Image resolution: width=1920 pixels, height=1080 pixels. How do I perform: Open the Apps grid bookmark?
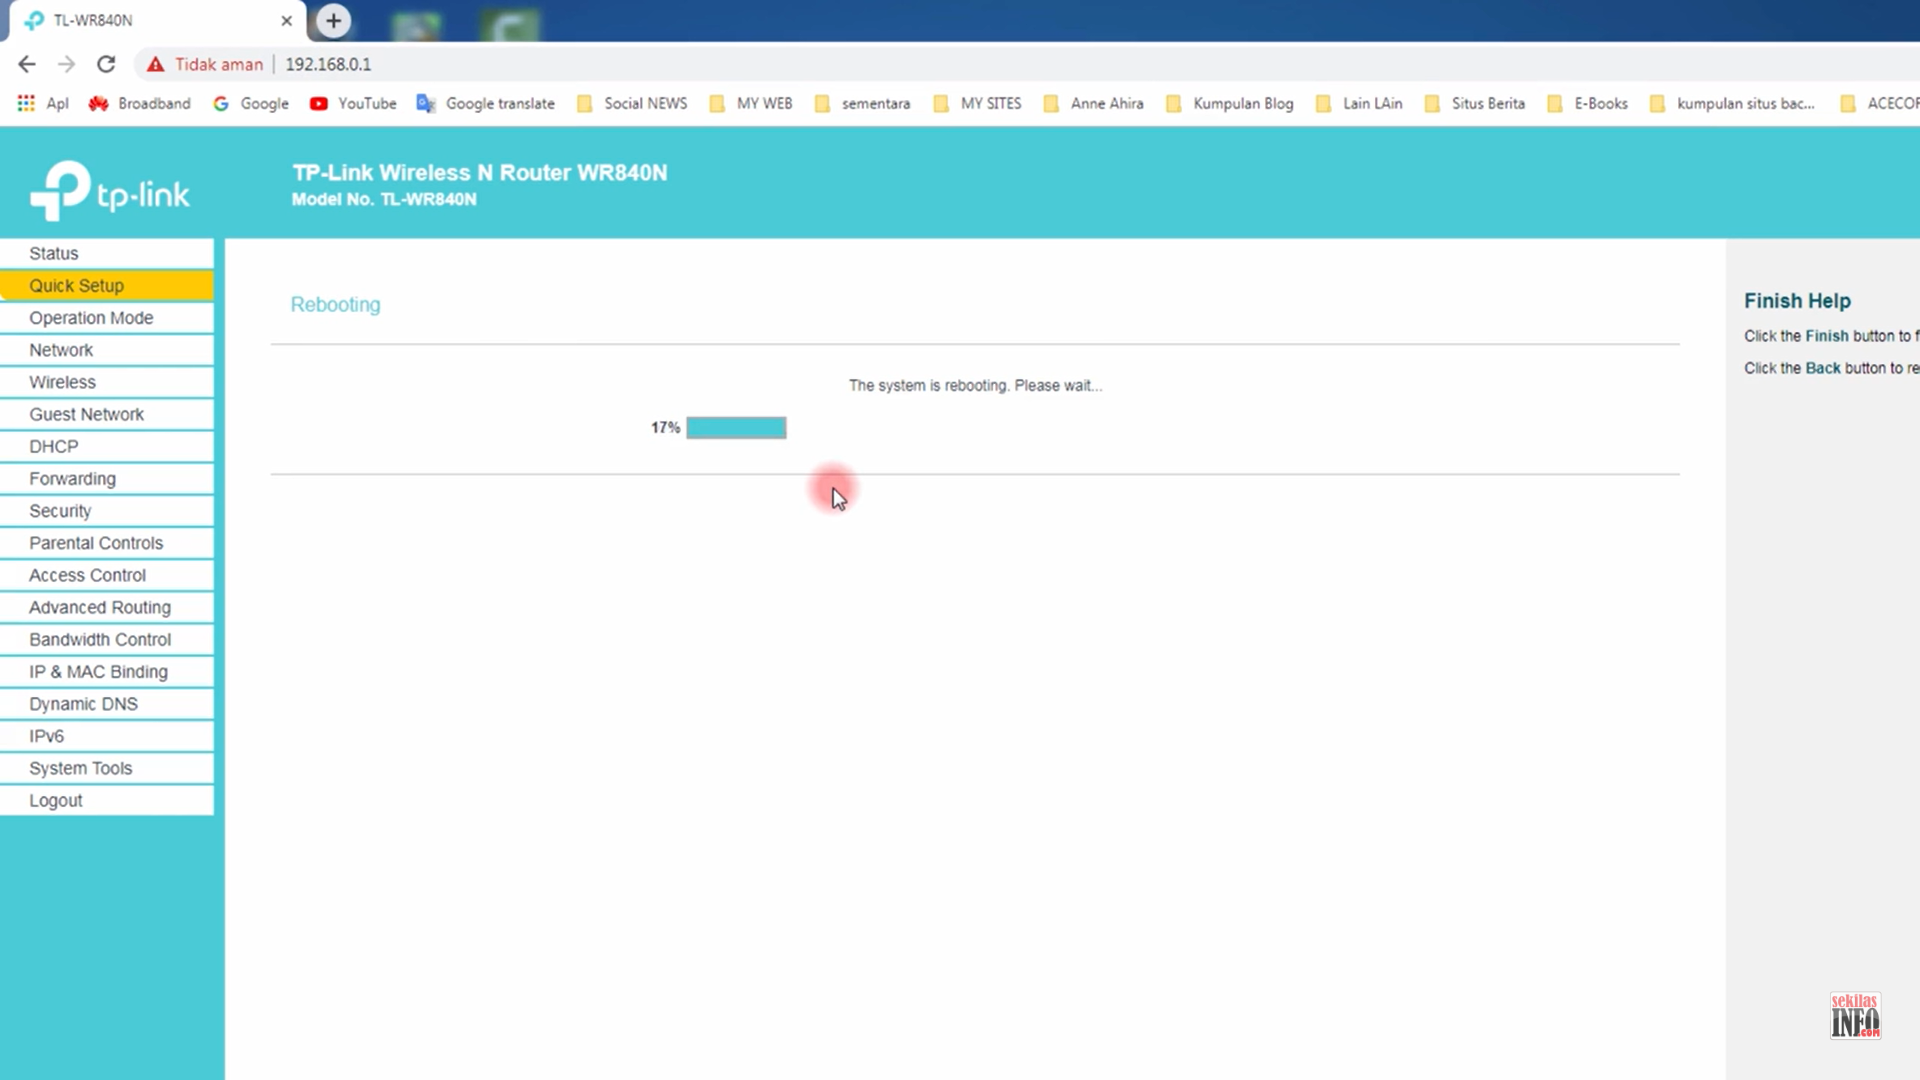(43, 103)
